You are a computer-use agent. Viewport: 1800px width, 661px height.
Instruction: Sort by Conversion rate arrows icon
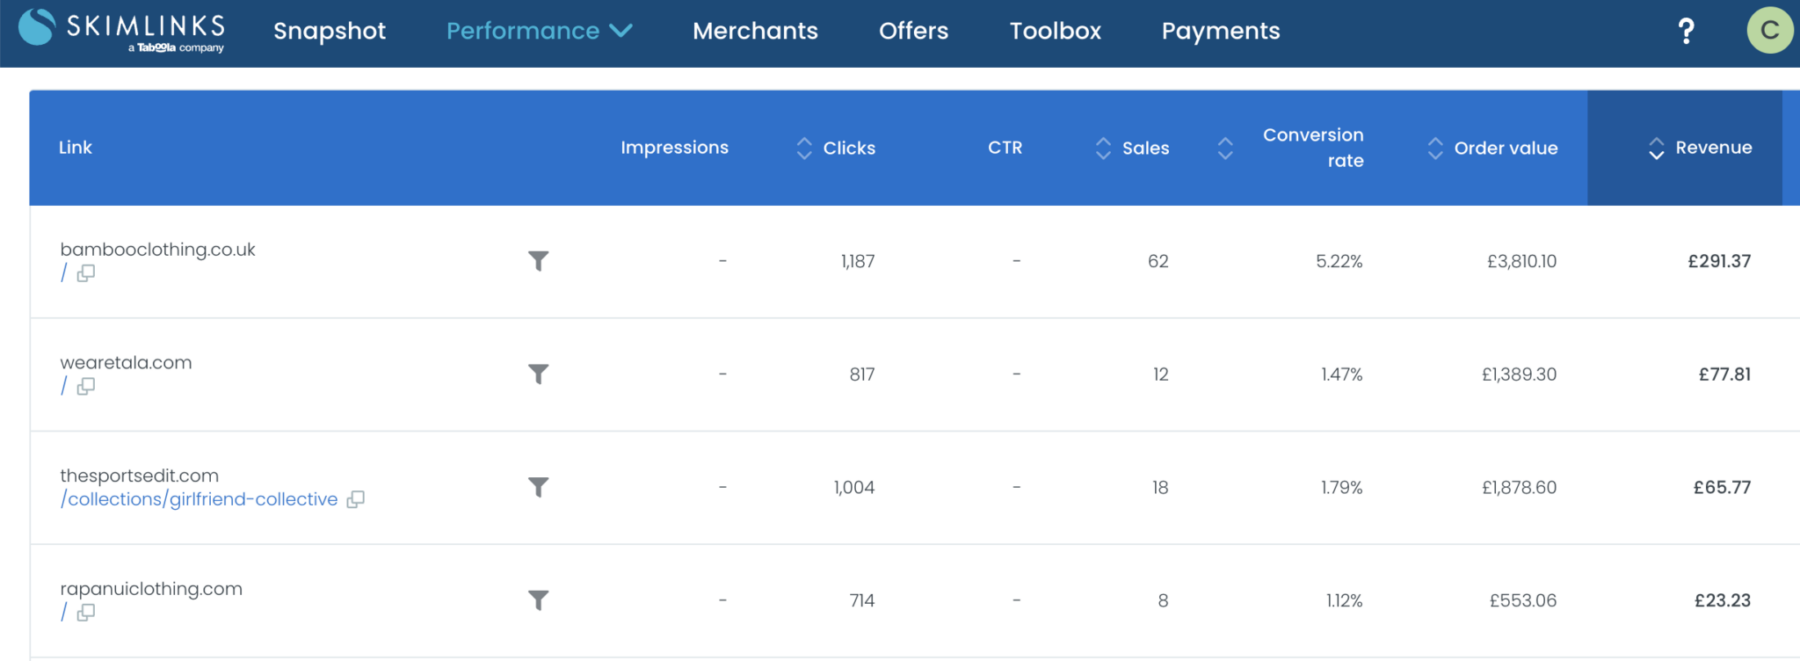coord(1225,148)
